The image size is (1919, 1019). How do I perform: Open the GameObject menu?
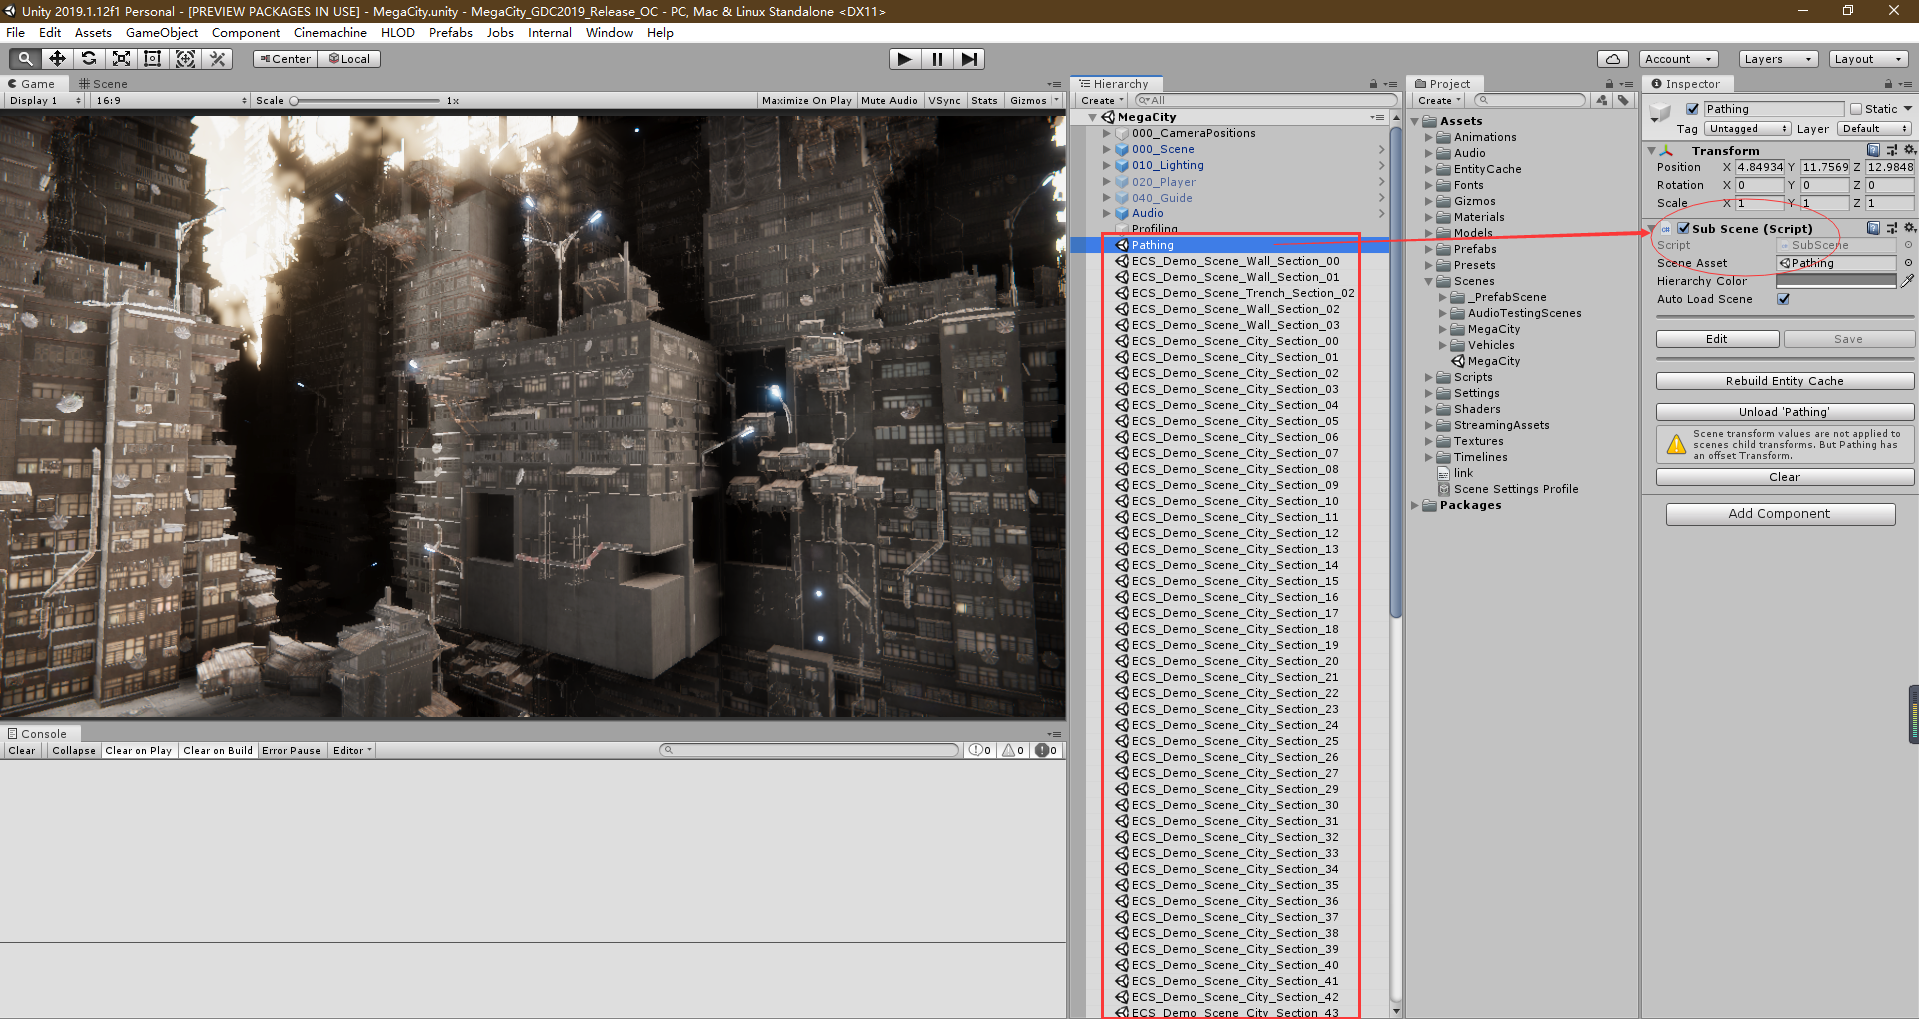point(162,32)
